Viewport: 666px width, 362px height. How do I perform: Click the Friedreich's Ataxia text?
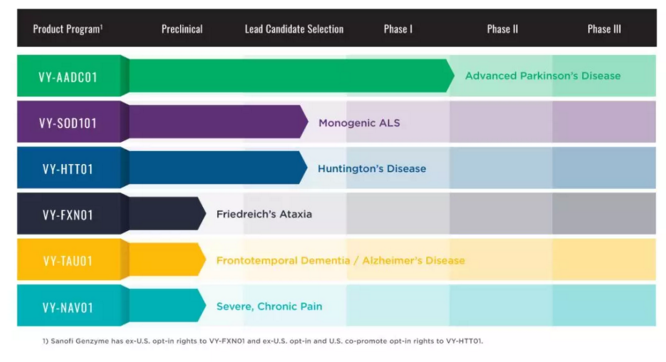[264, 214]
